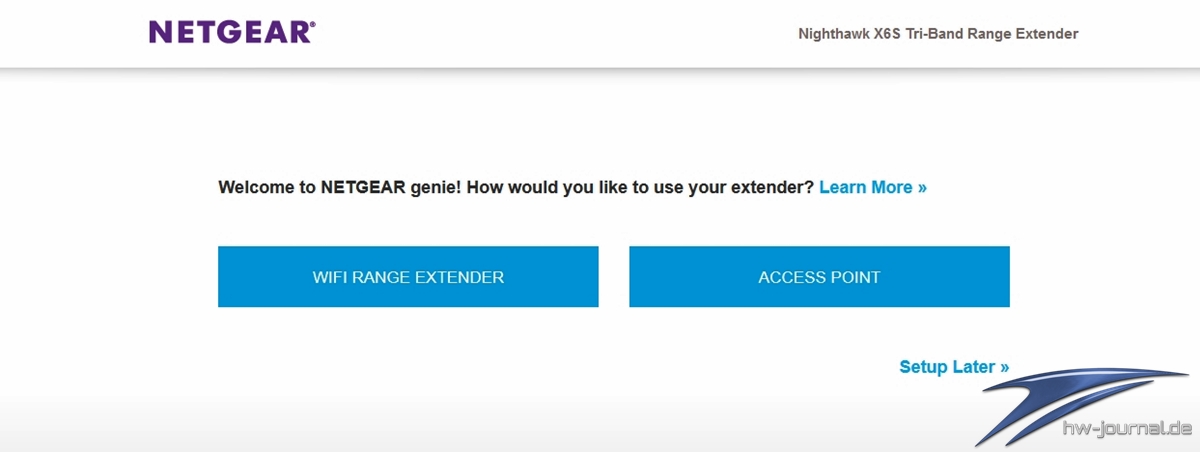Choose the WIFI RANGE EXTENDER mode
1200x452 pixels.
(x=408, y=277)
